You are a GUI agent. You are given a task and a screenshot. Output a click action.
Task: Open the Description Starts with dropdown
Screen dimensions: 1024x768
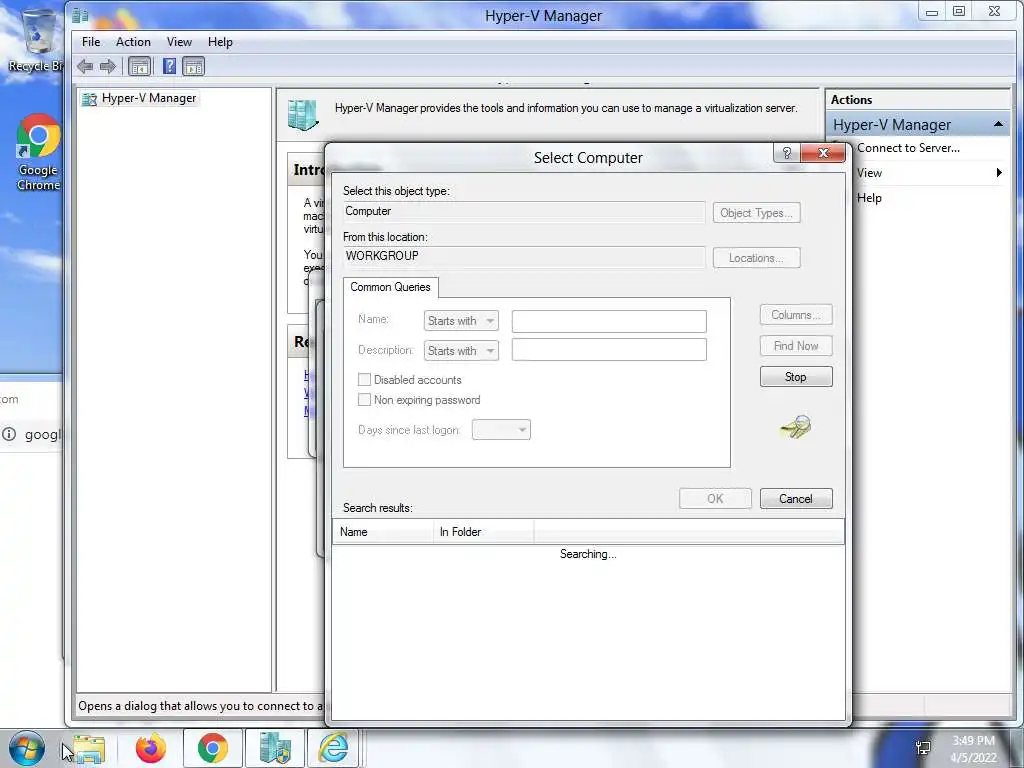pyautogui.click(x=461, y=351)
